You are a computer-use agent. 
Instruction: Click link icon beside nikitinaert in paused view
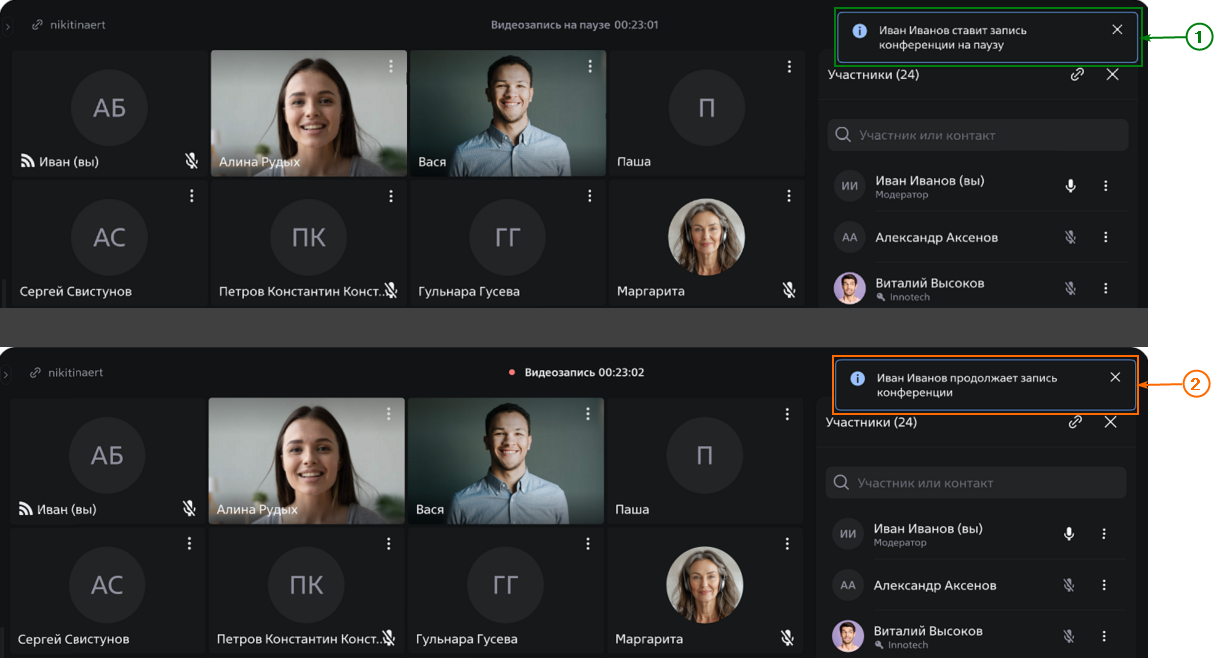[37, 25]
